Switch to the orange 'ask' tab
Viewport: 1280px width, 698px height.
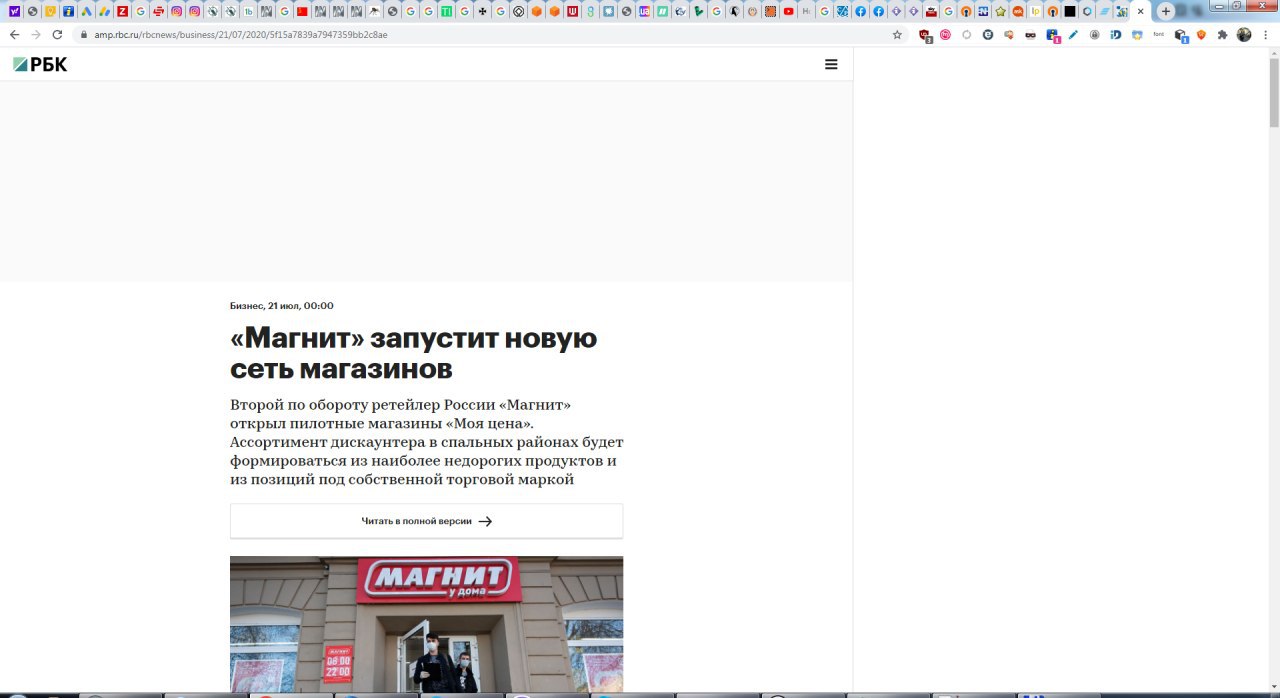1018,11
